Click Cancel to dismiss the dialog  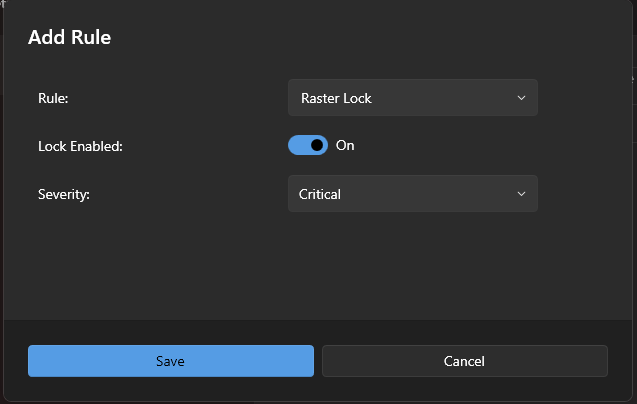[464, 361]
